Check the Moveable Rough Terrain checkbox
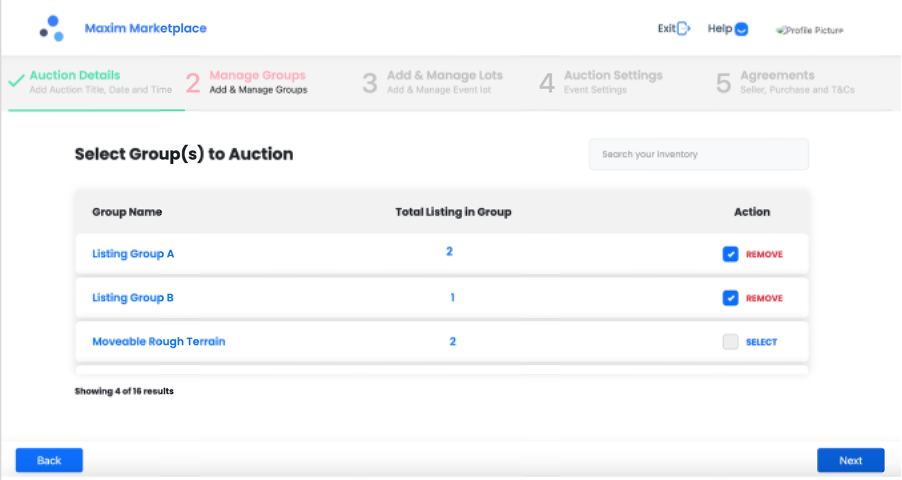 730,342
